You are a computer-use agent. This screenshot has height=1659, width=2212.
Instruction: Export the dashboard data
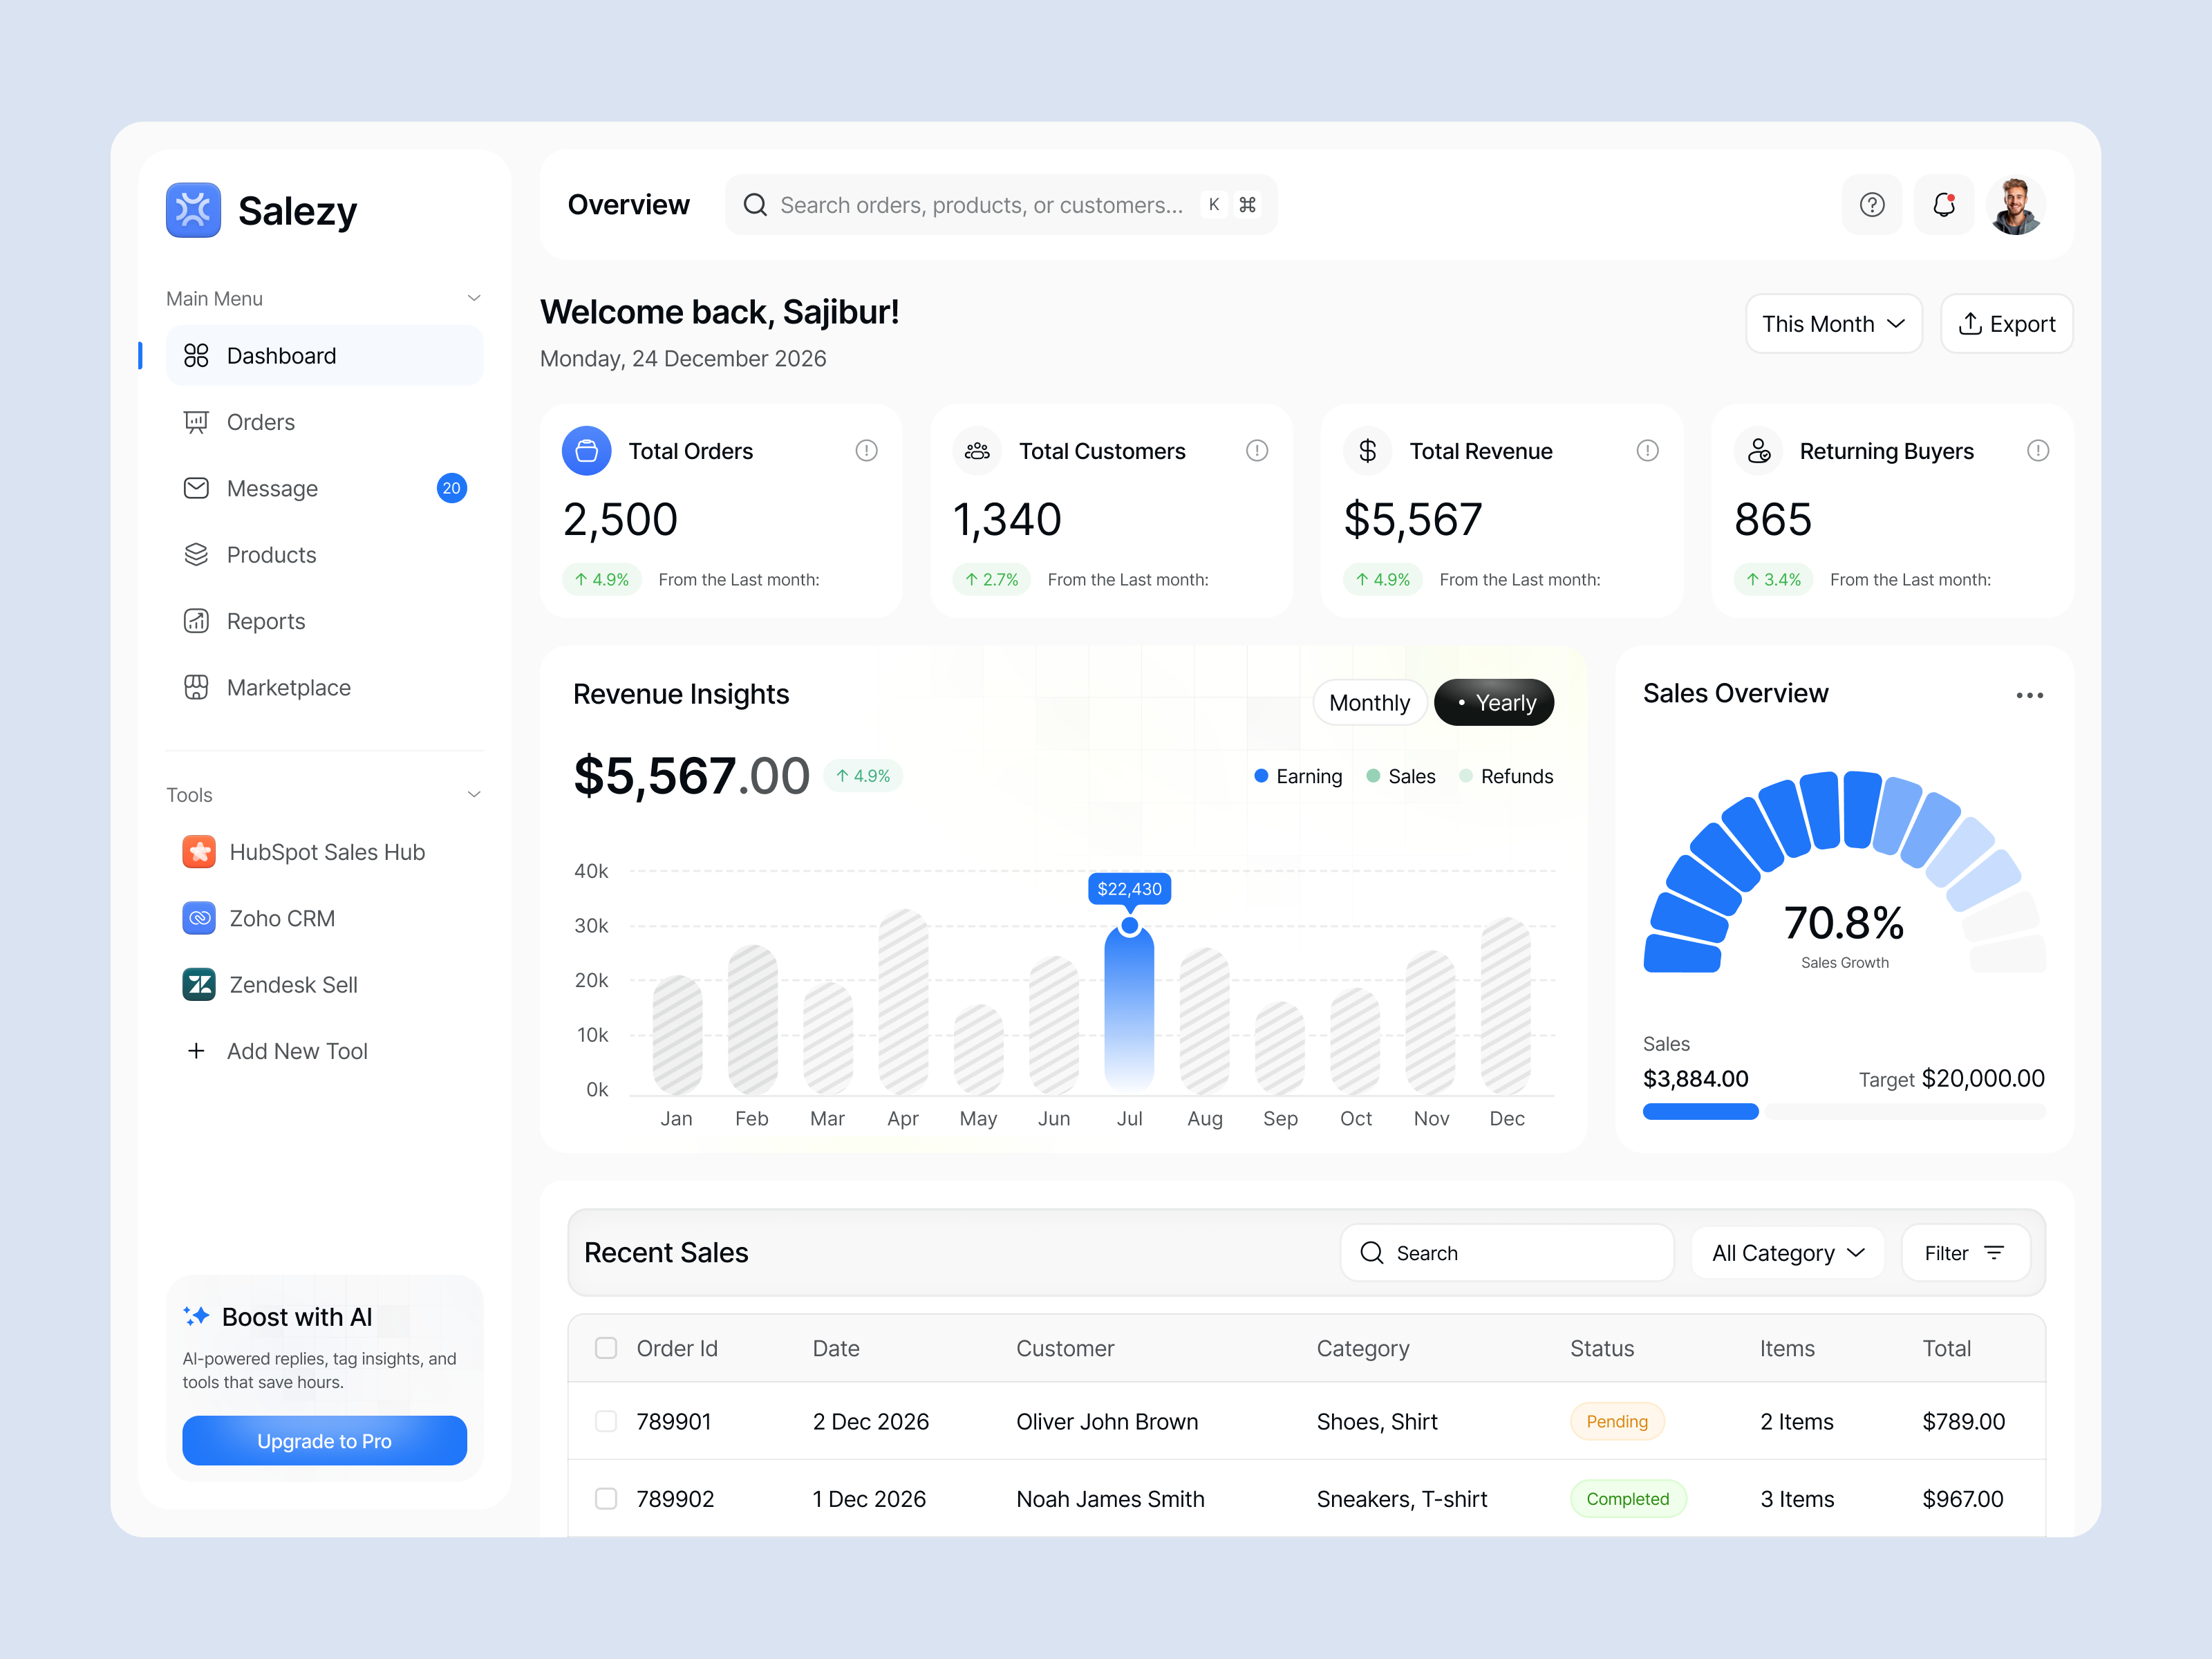click(2006, 323)
